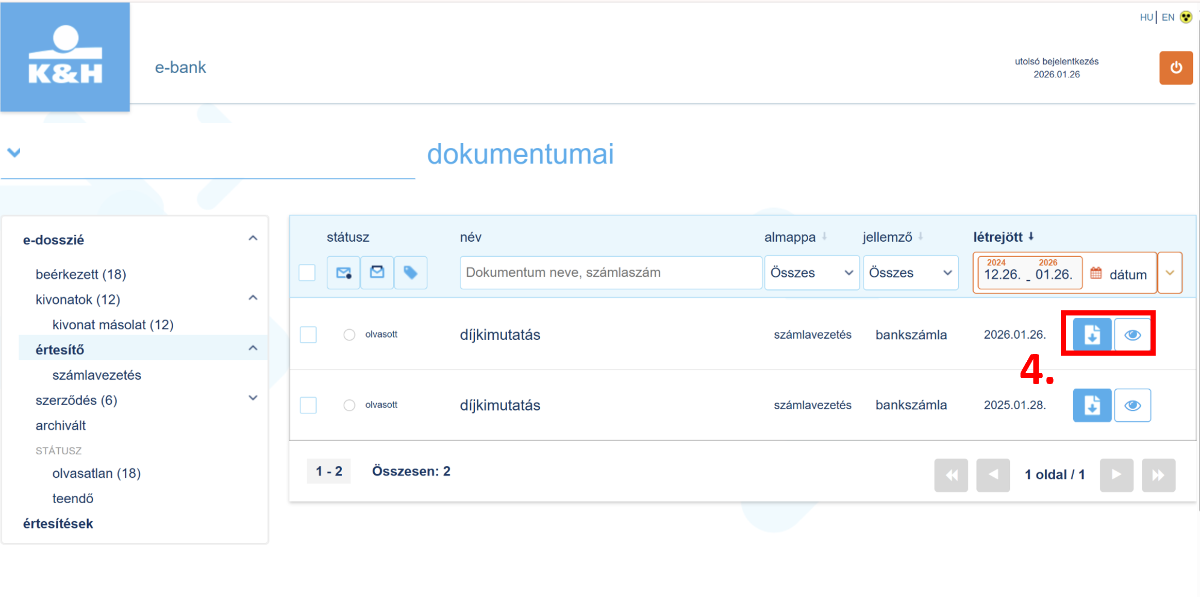1200x597 pixels.
Task: Filter by unread envelope status icon
Action: 343,273
